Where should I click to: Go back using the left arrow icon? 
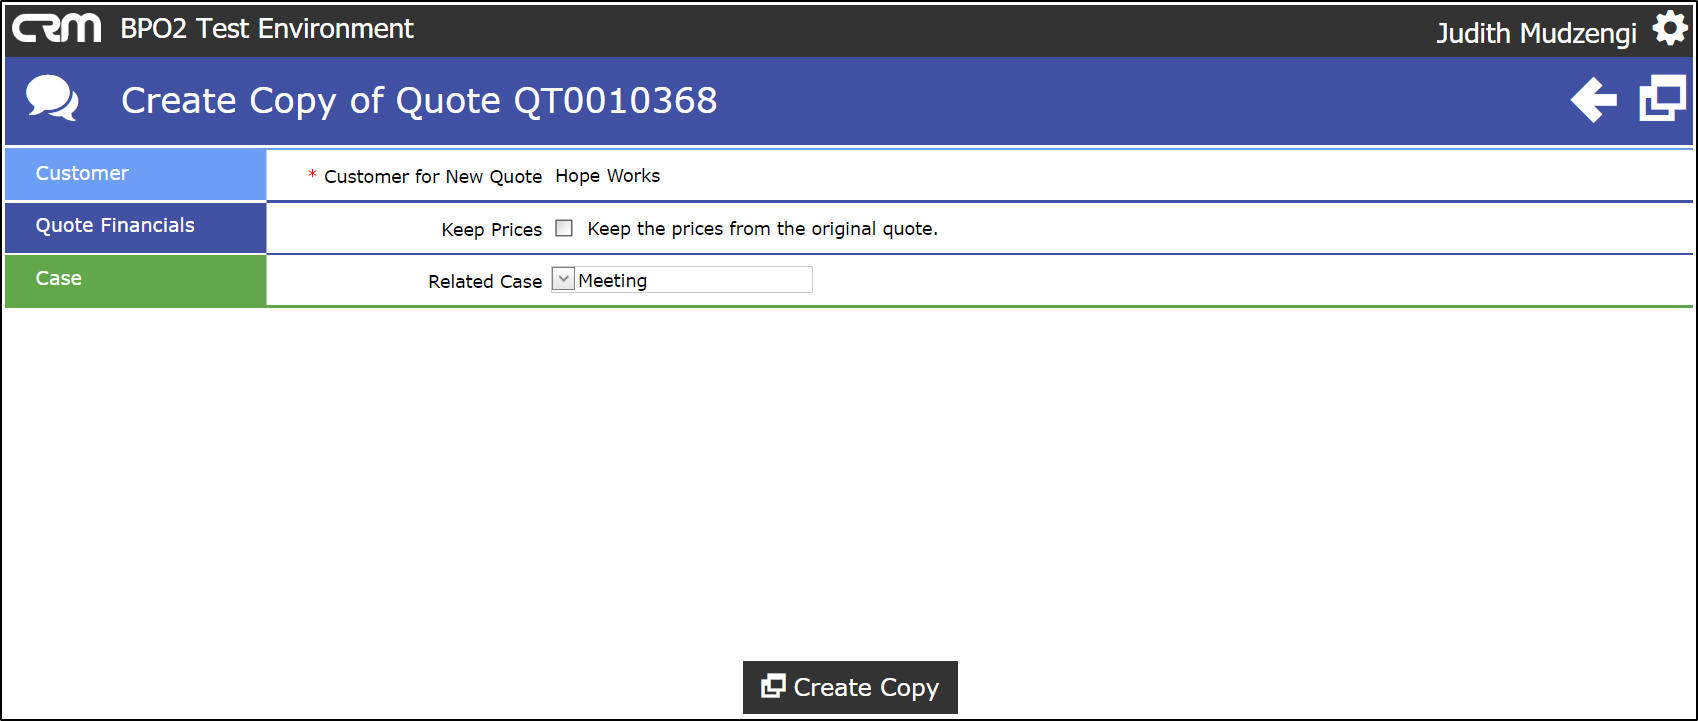pos(1593,100)
